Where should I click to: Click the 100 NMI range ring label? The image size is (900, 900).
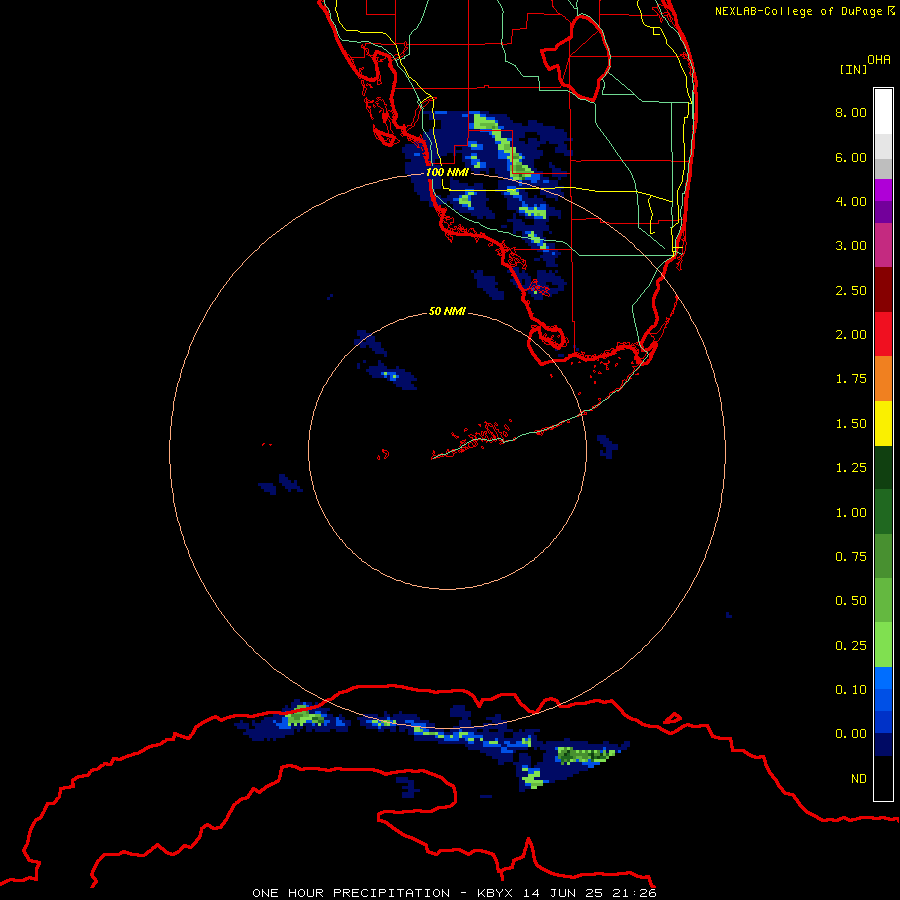click(447, 172)
